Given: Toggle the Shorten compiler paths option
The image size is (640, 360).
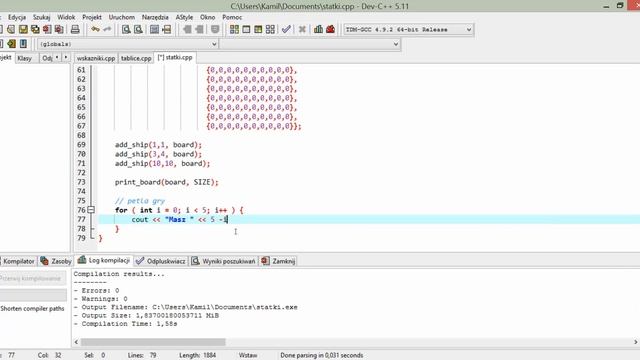Looking at the screenshot, I should tap(32, 309).
